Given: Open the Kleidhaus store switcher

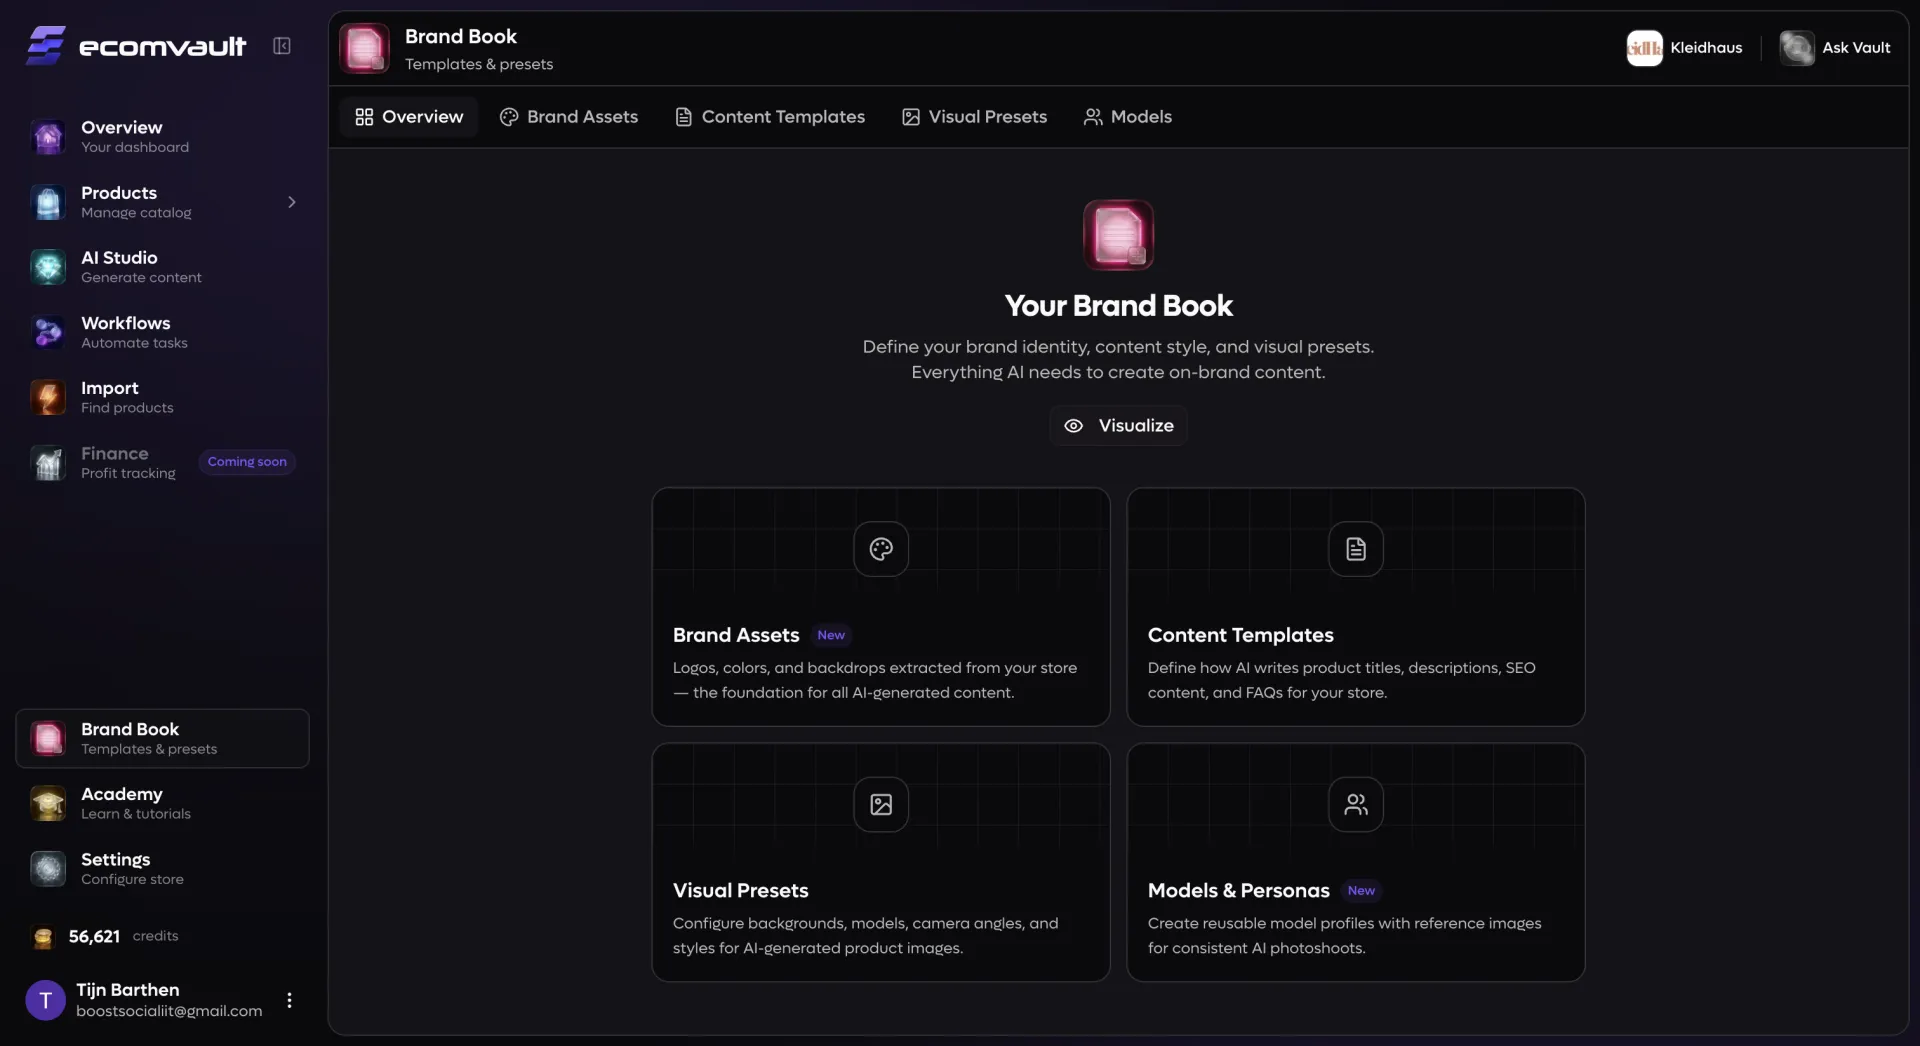Looking at the screenshot, I should pyautogui.click(x=1685, y=48).
